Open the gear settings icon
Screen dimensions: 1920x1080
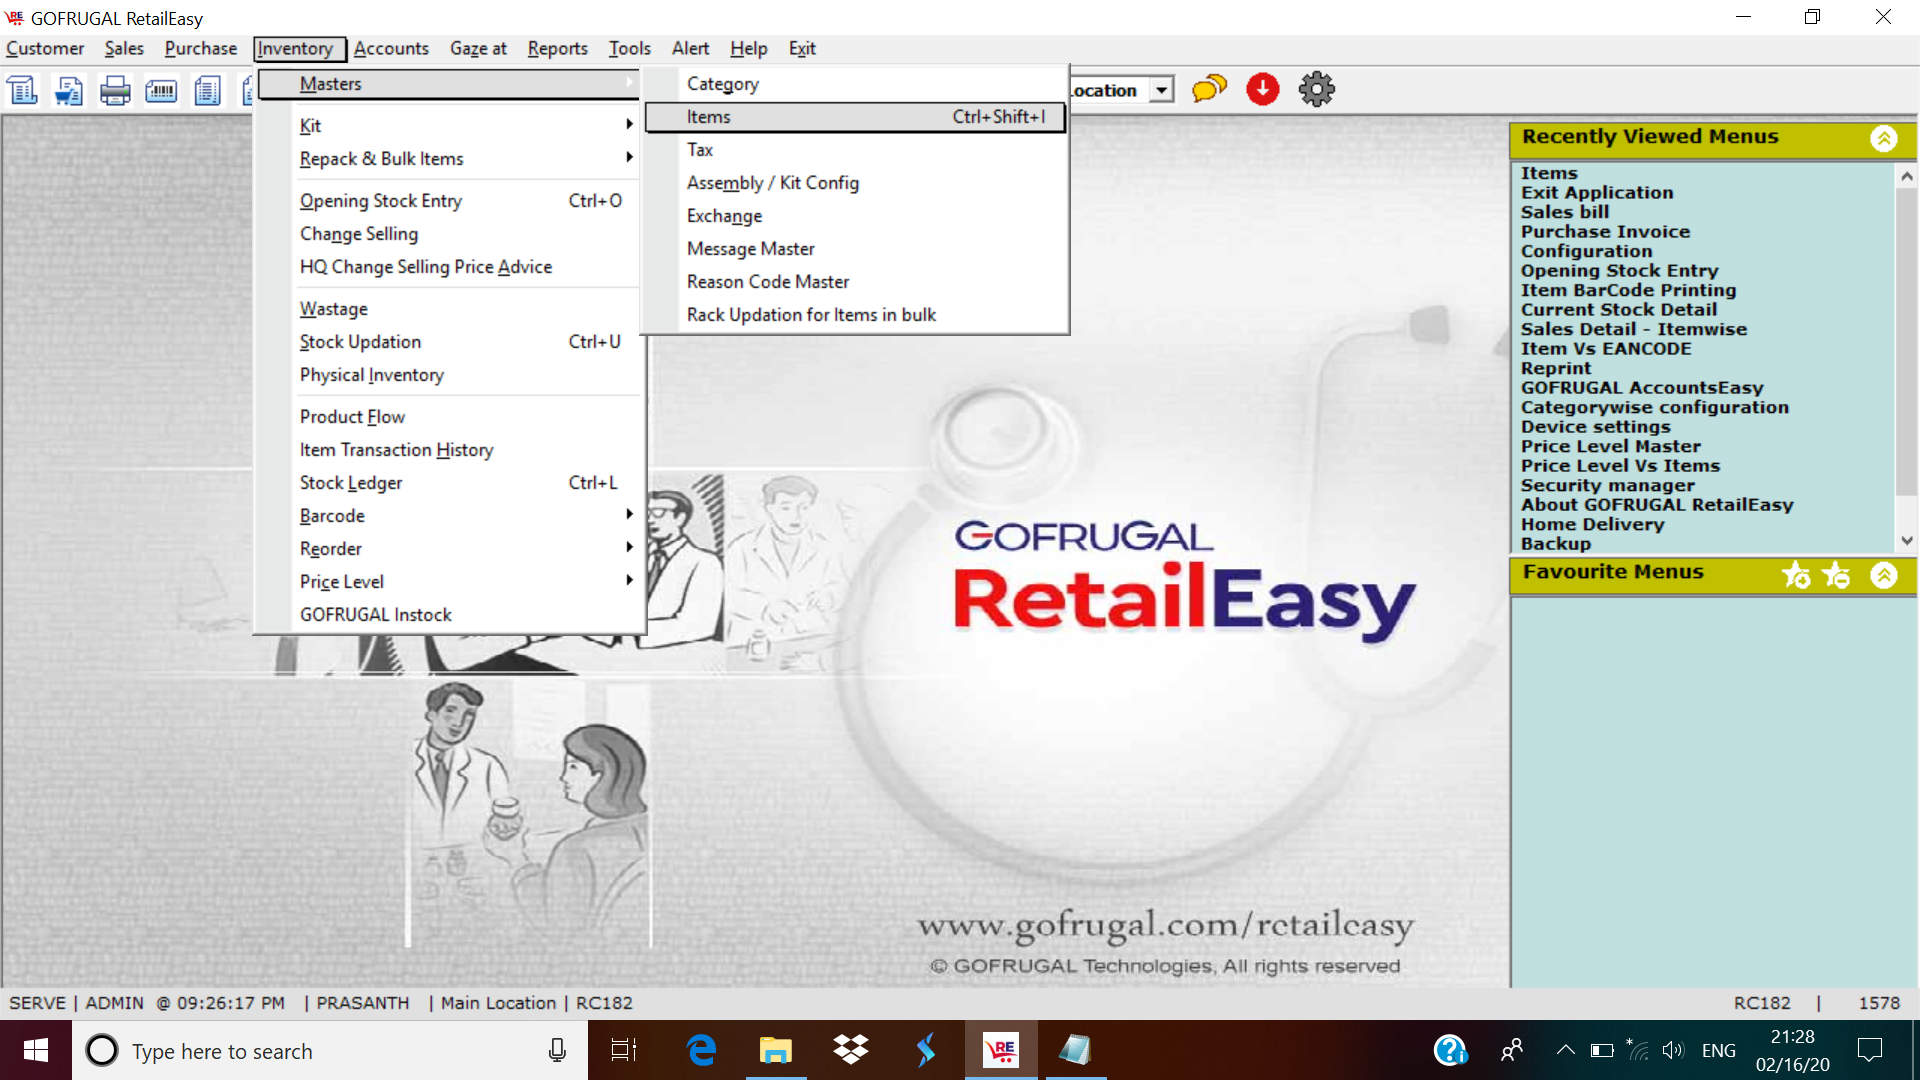click(1316, 90)
